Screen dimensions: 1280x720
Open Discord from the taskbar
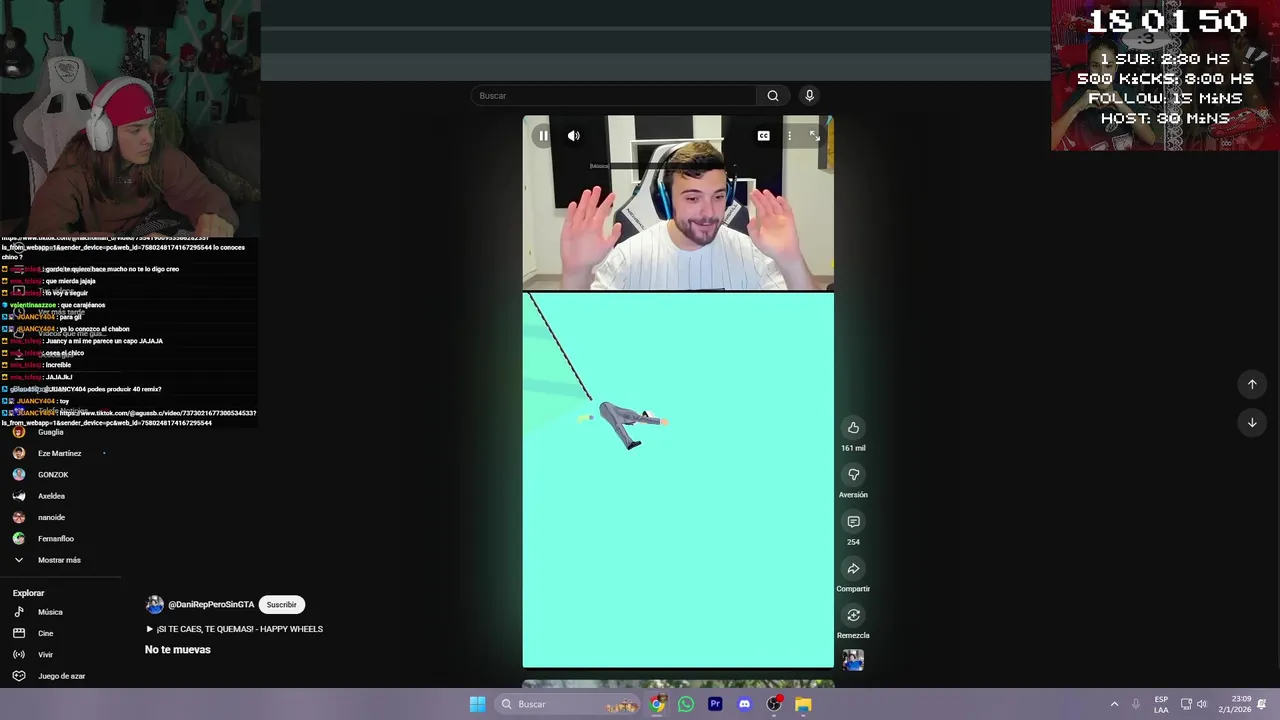[x=744, y=704]
